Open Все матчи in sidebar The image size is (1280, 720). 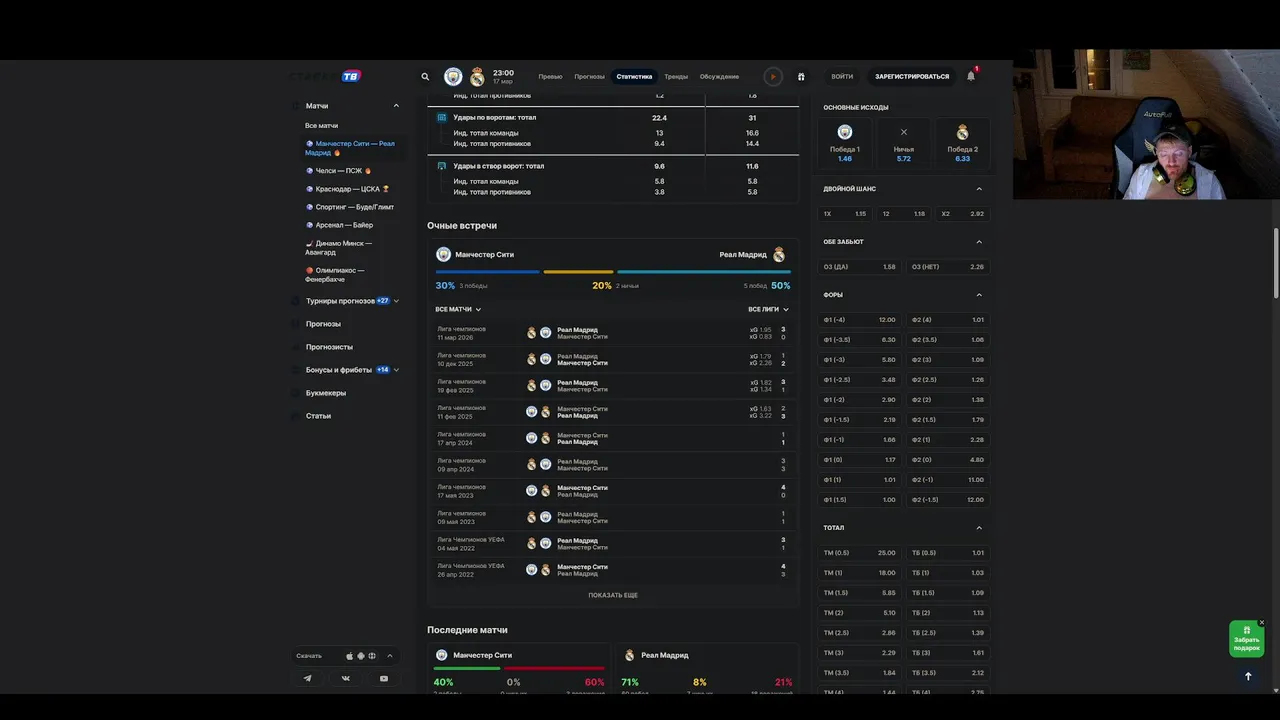[322, 126]
